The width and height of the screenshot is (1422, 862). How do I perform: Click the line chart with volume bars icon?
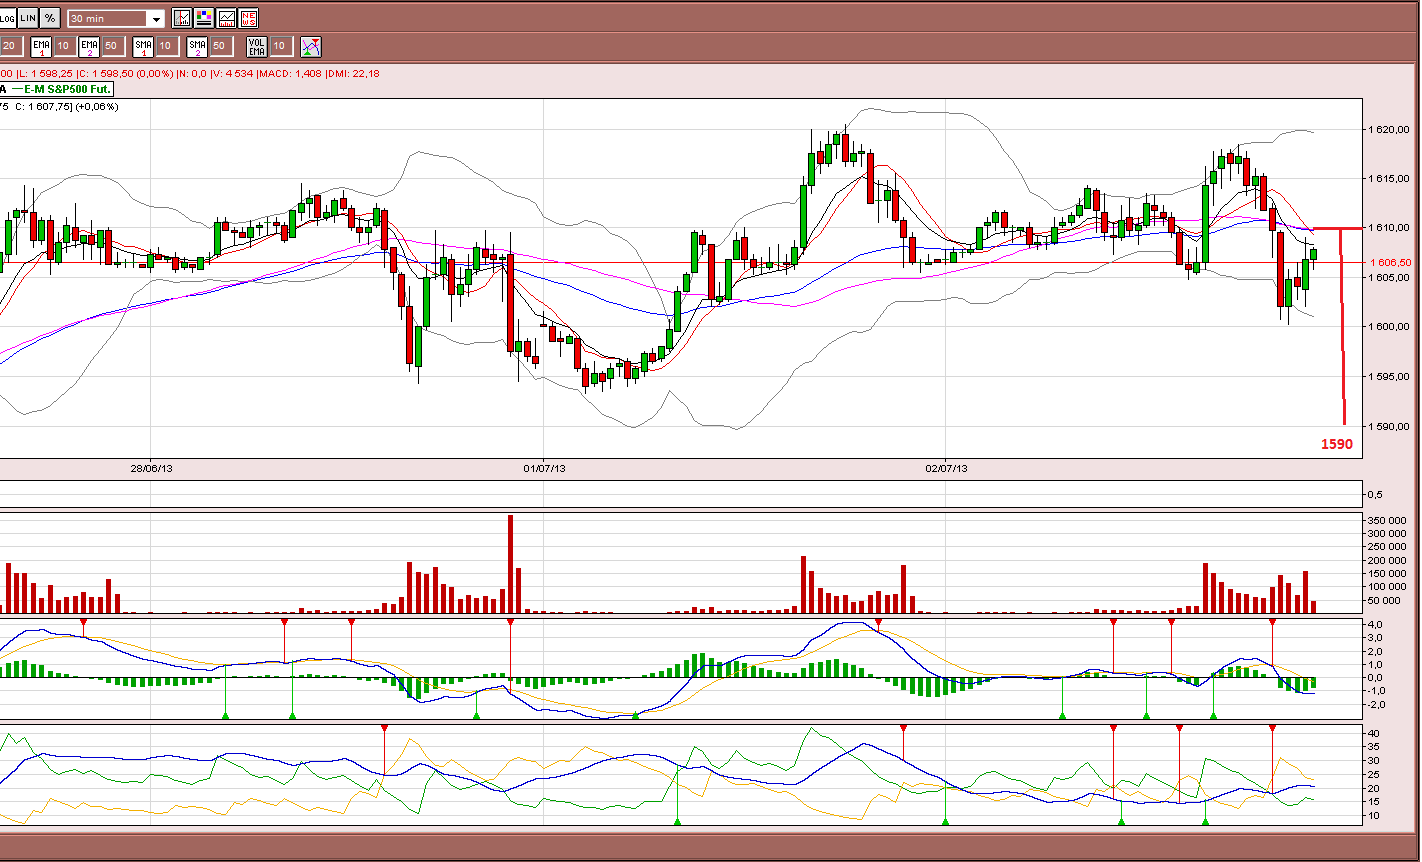226,18
